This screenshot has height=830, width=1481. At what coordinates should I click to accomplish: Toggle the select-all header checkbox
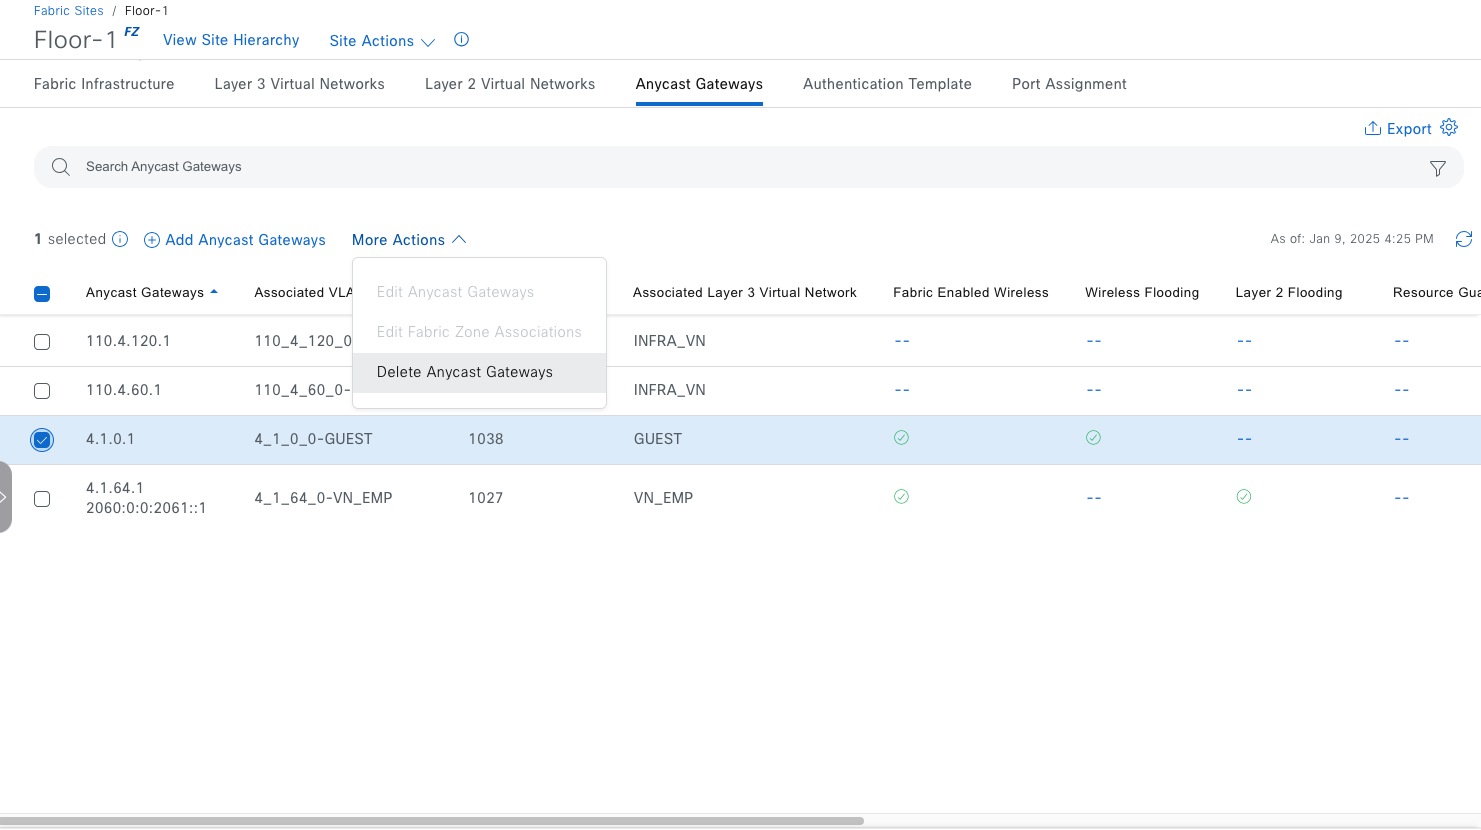tap(42, 294)
